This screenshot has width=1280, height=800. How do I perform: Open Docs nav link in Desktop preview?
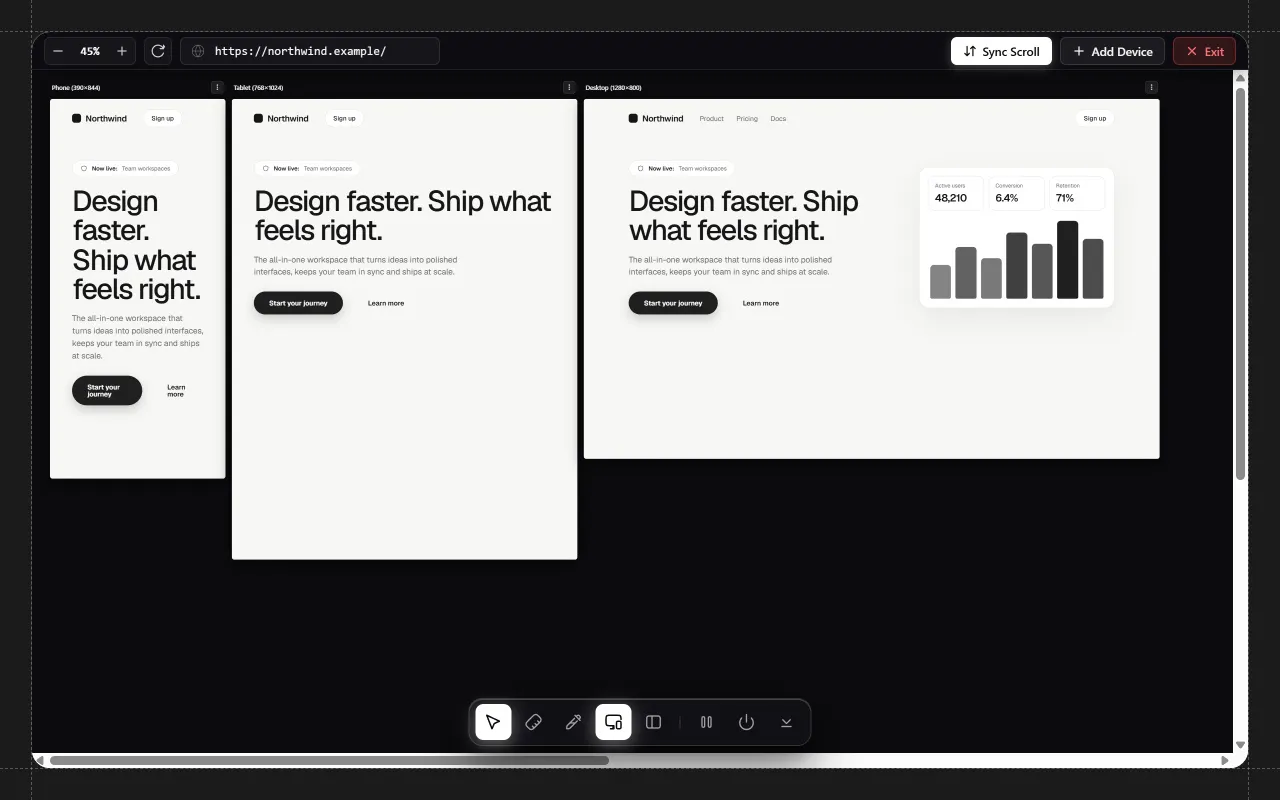point(778,119)
